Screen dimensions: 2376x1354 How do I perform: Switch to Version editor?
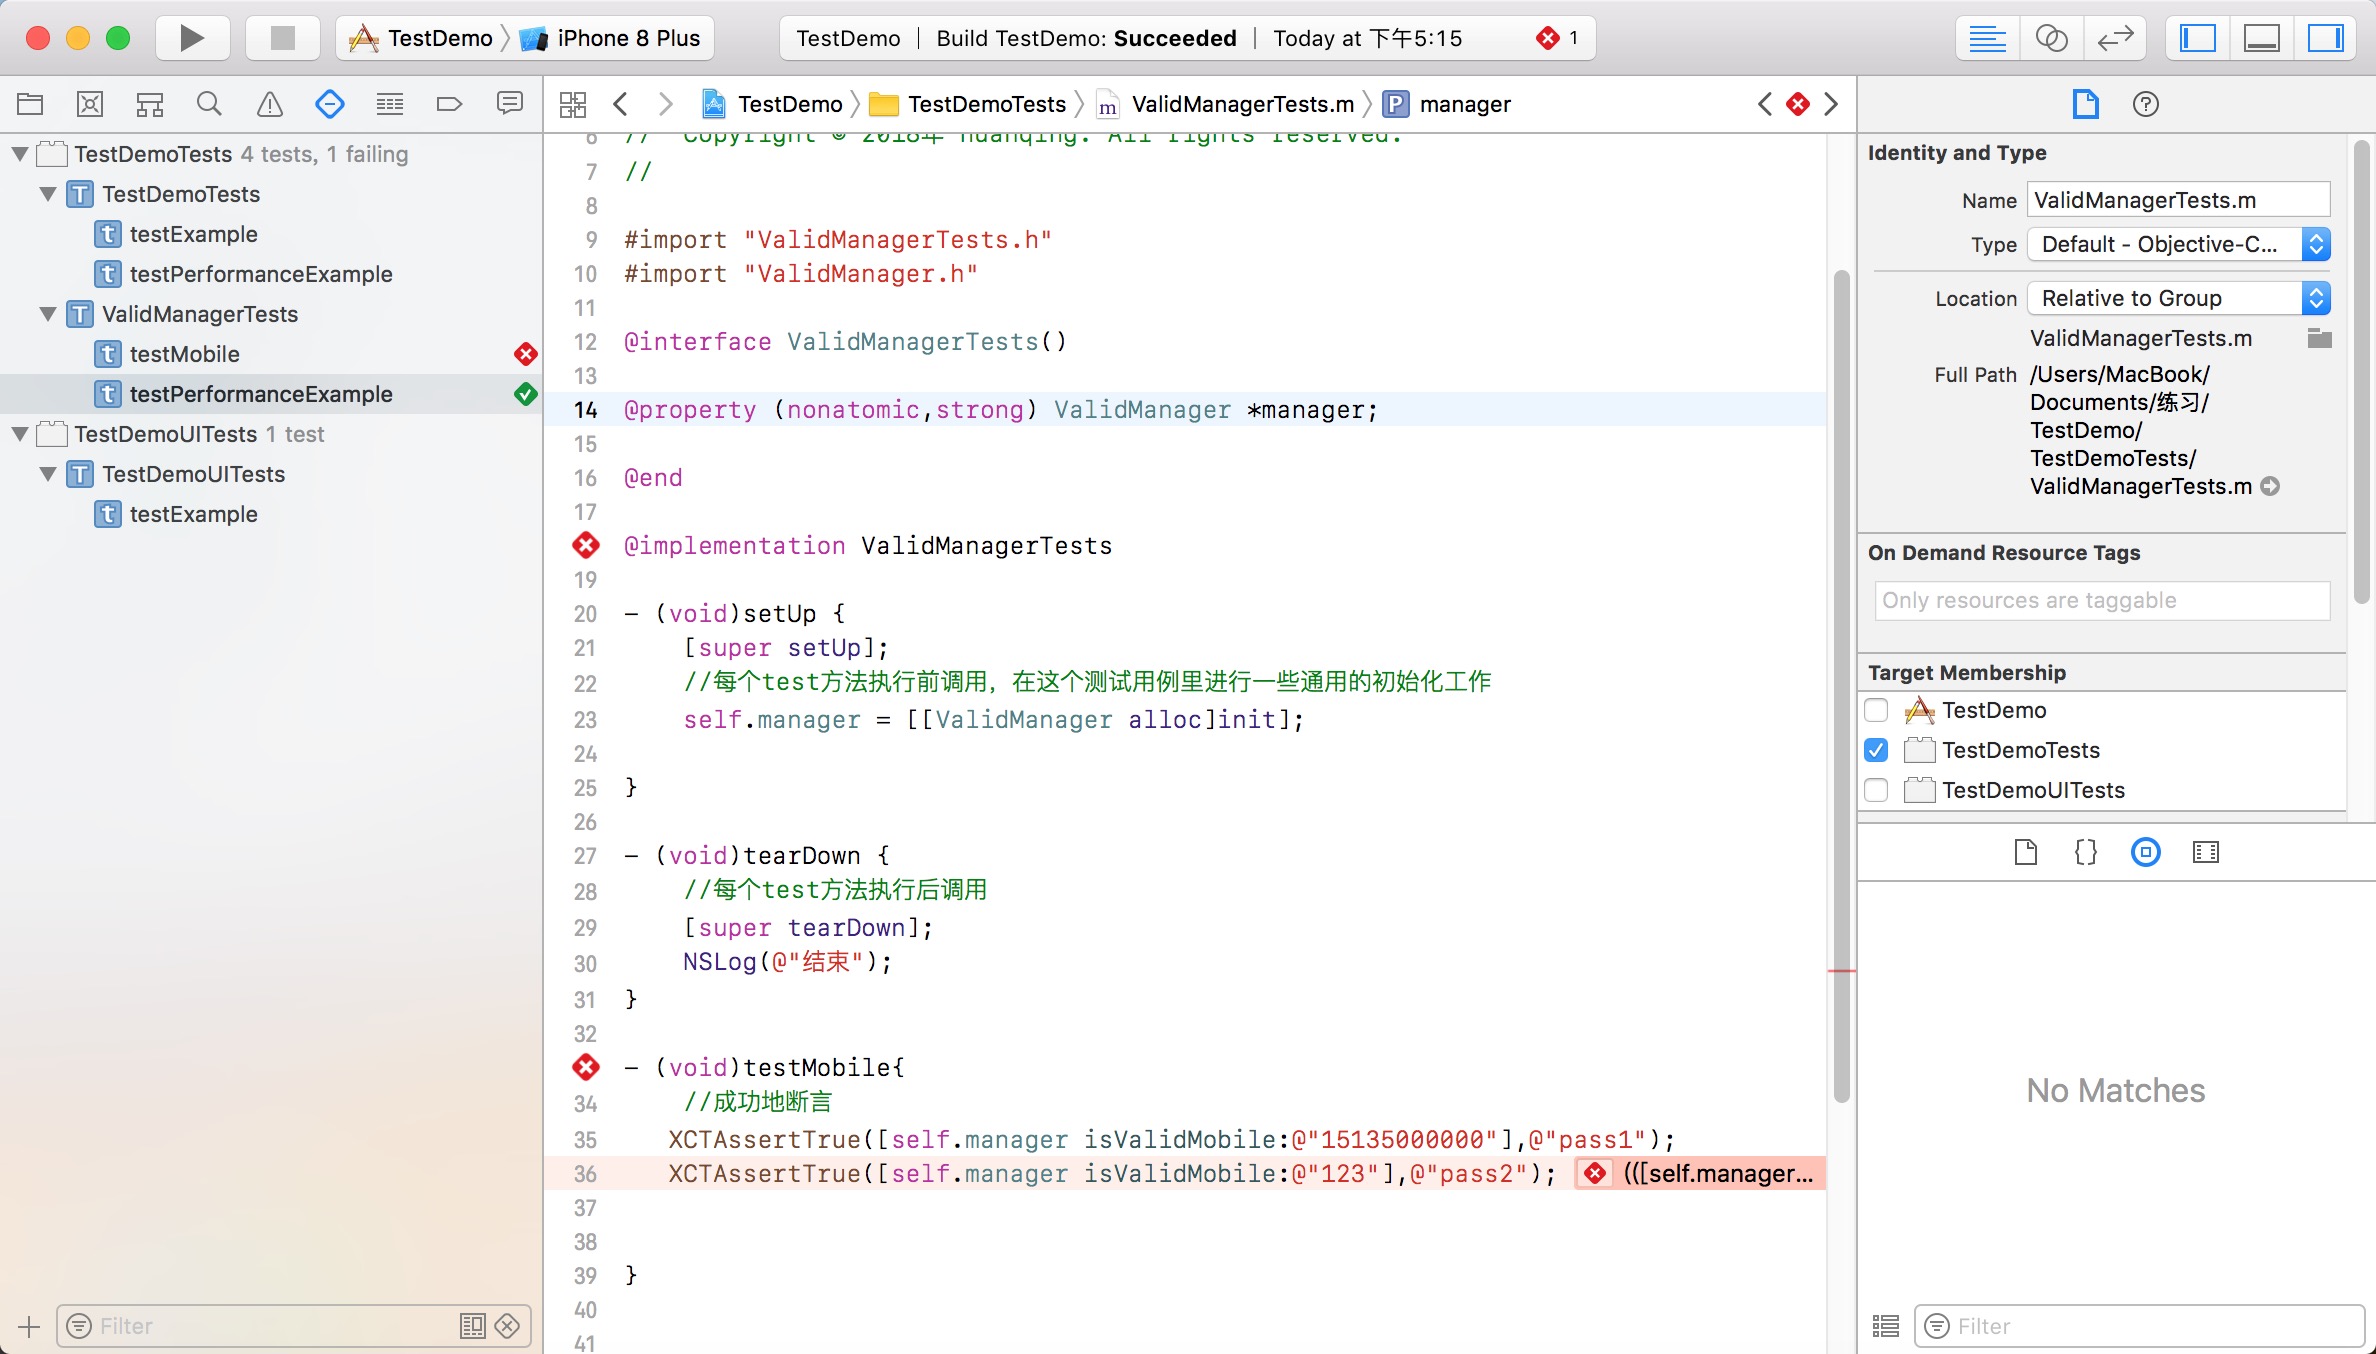(x=2115, y=38)
